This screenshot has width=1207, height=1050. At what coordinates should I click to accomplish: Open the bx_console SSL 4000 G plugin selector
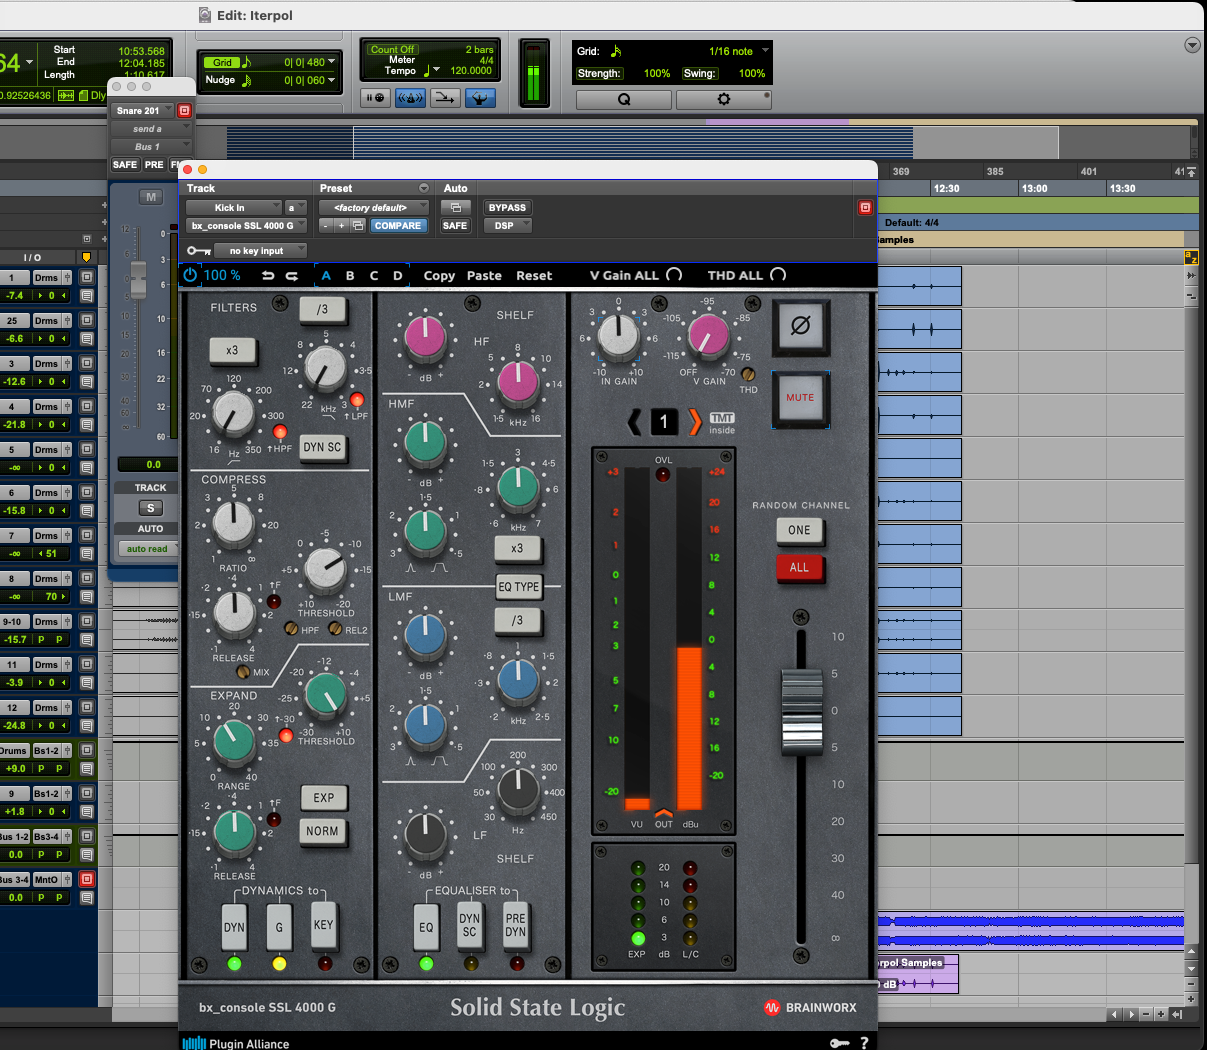pyautogui.click(x=246, y=226)
